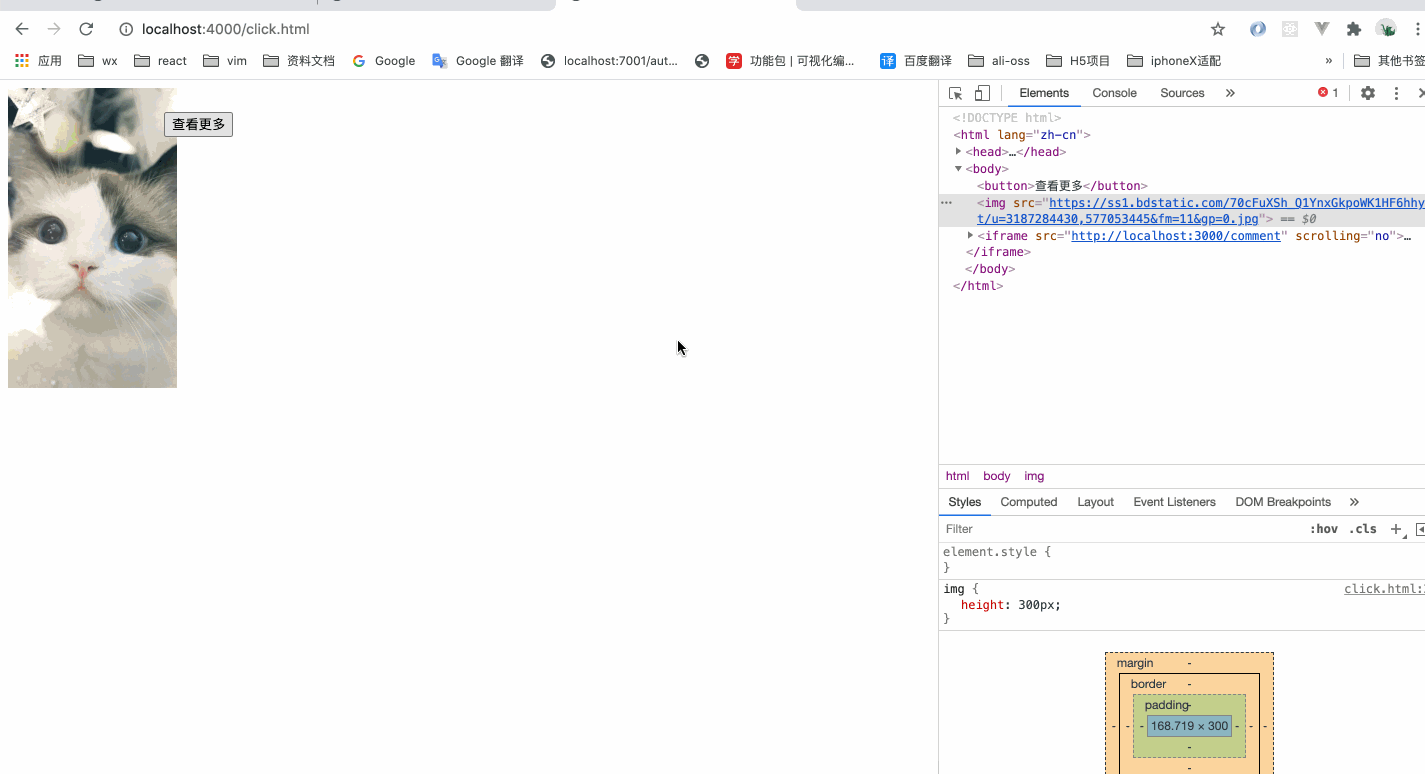Image resolution: width=1425 pixels, height=774 pixels.
Task: Open DevTools settings gear
Action: (1367, 92)
